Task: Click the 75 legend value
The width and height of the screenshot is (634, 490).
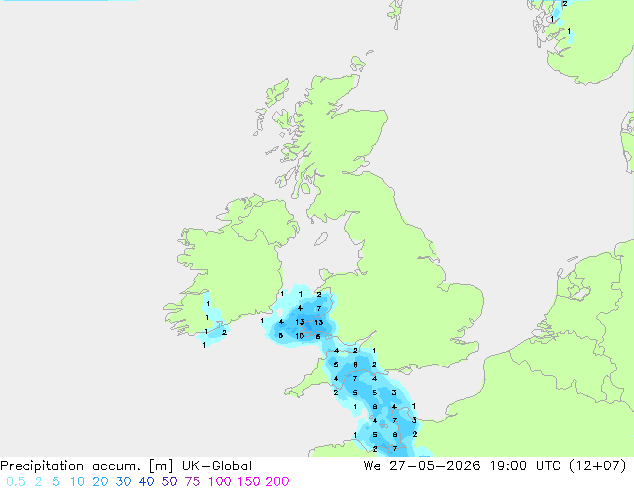Action: (192, 482)
